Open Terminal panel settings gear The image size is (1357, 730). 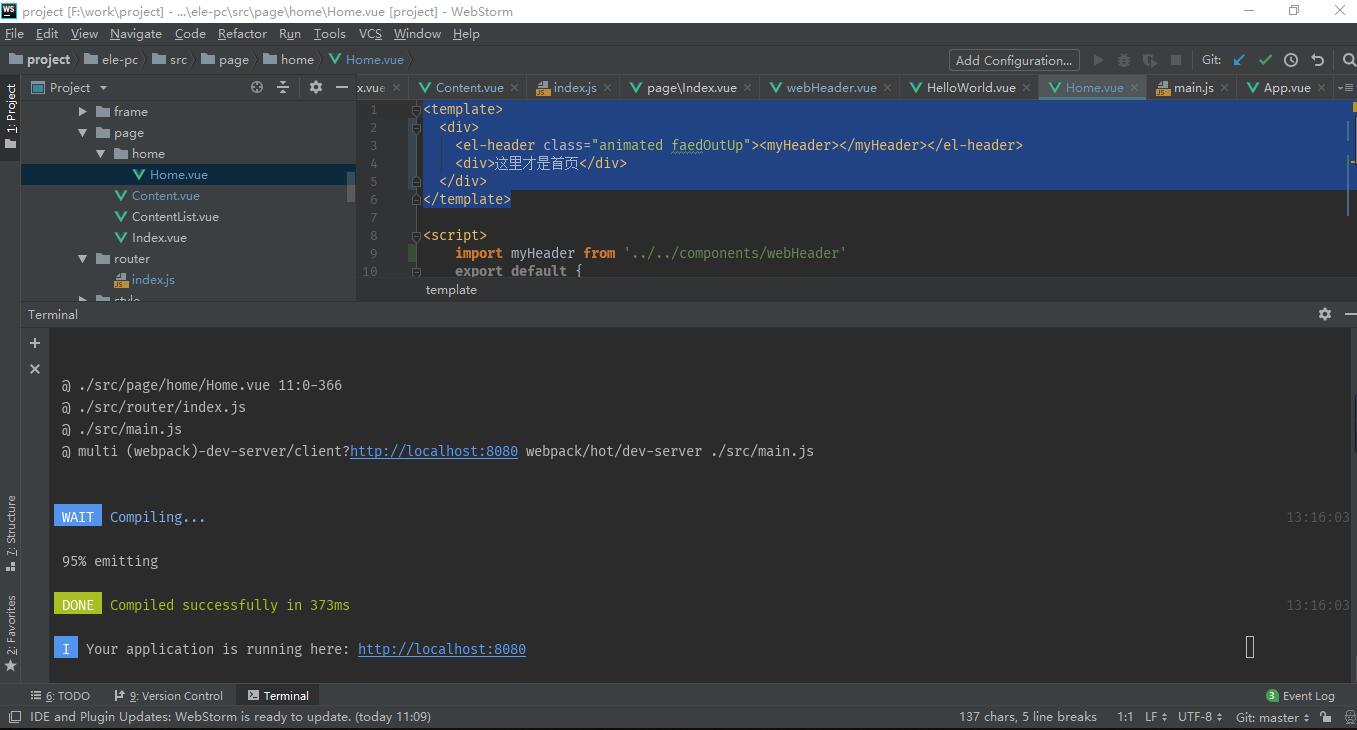click(1324, 314)
